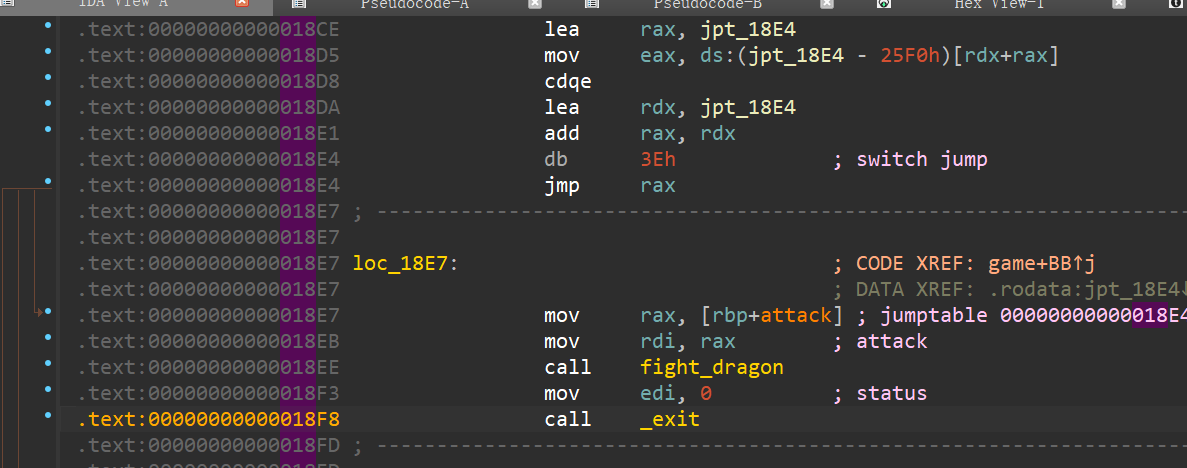Click the Pseudocode-B tab icon

click(592, 5)
